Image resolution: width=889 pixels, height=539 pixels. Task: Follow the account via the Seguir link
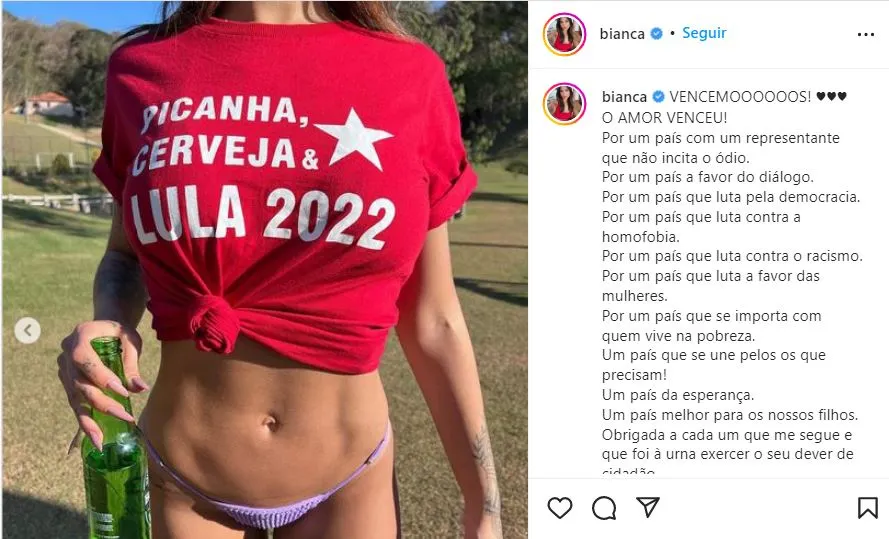click(x=704, y=33)
